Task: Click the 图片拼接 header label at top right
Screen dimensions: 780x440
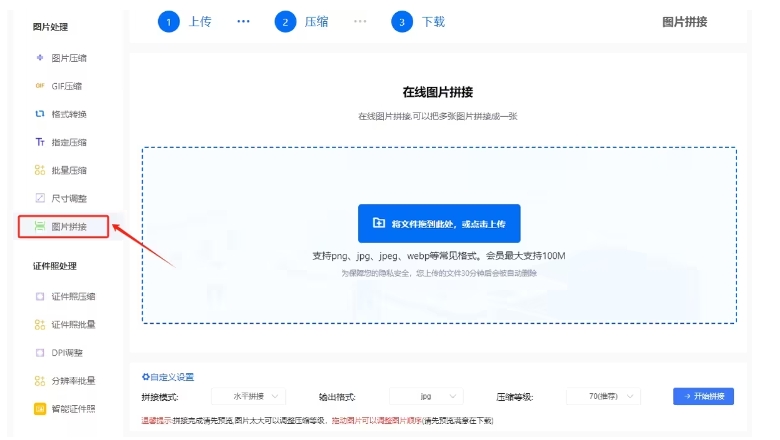Action: point(684,22)
